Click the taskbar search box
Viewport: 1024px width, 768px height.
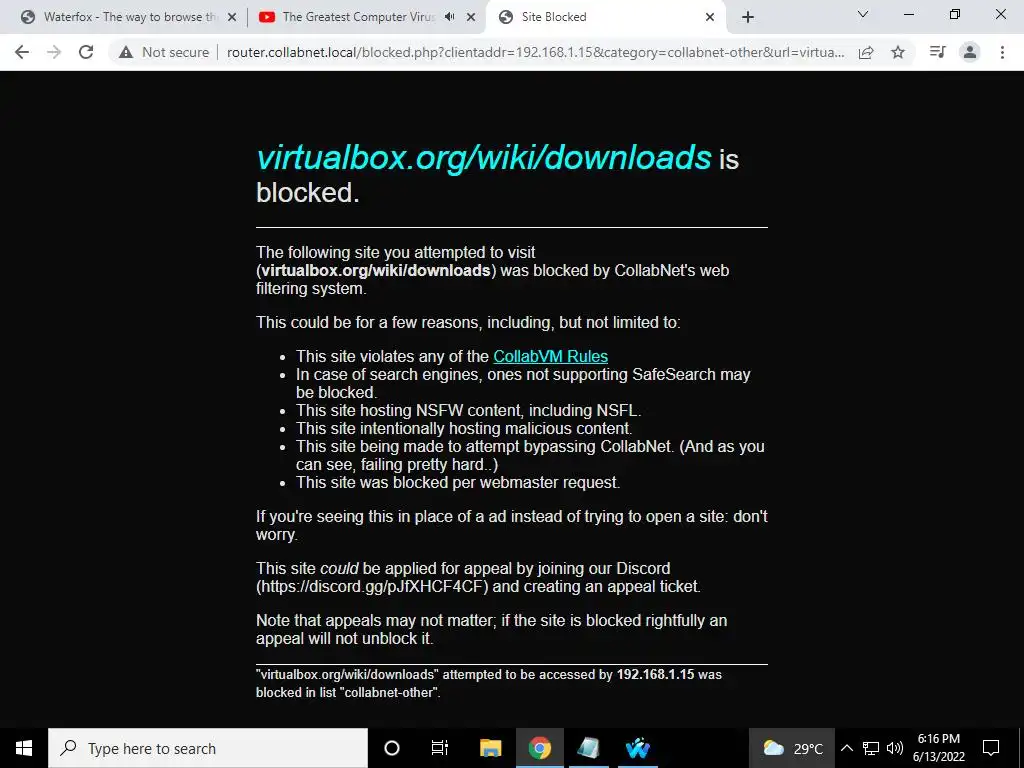[208, 748]
